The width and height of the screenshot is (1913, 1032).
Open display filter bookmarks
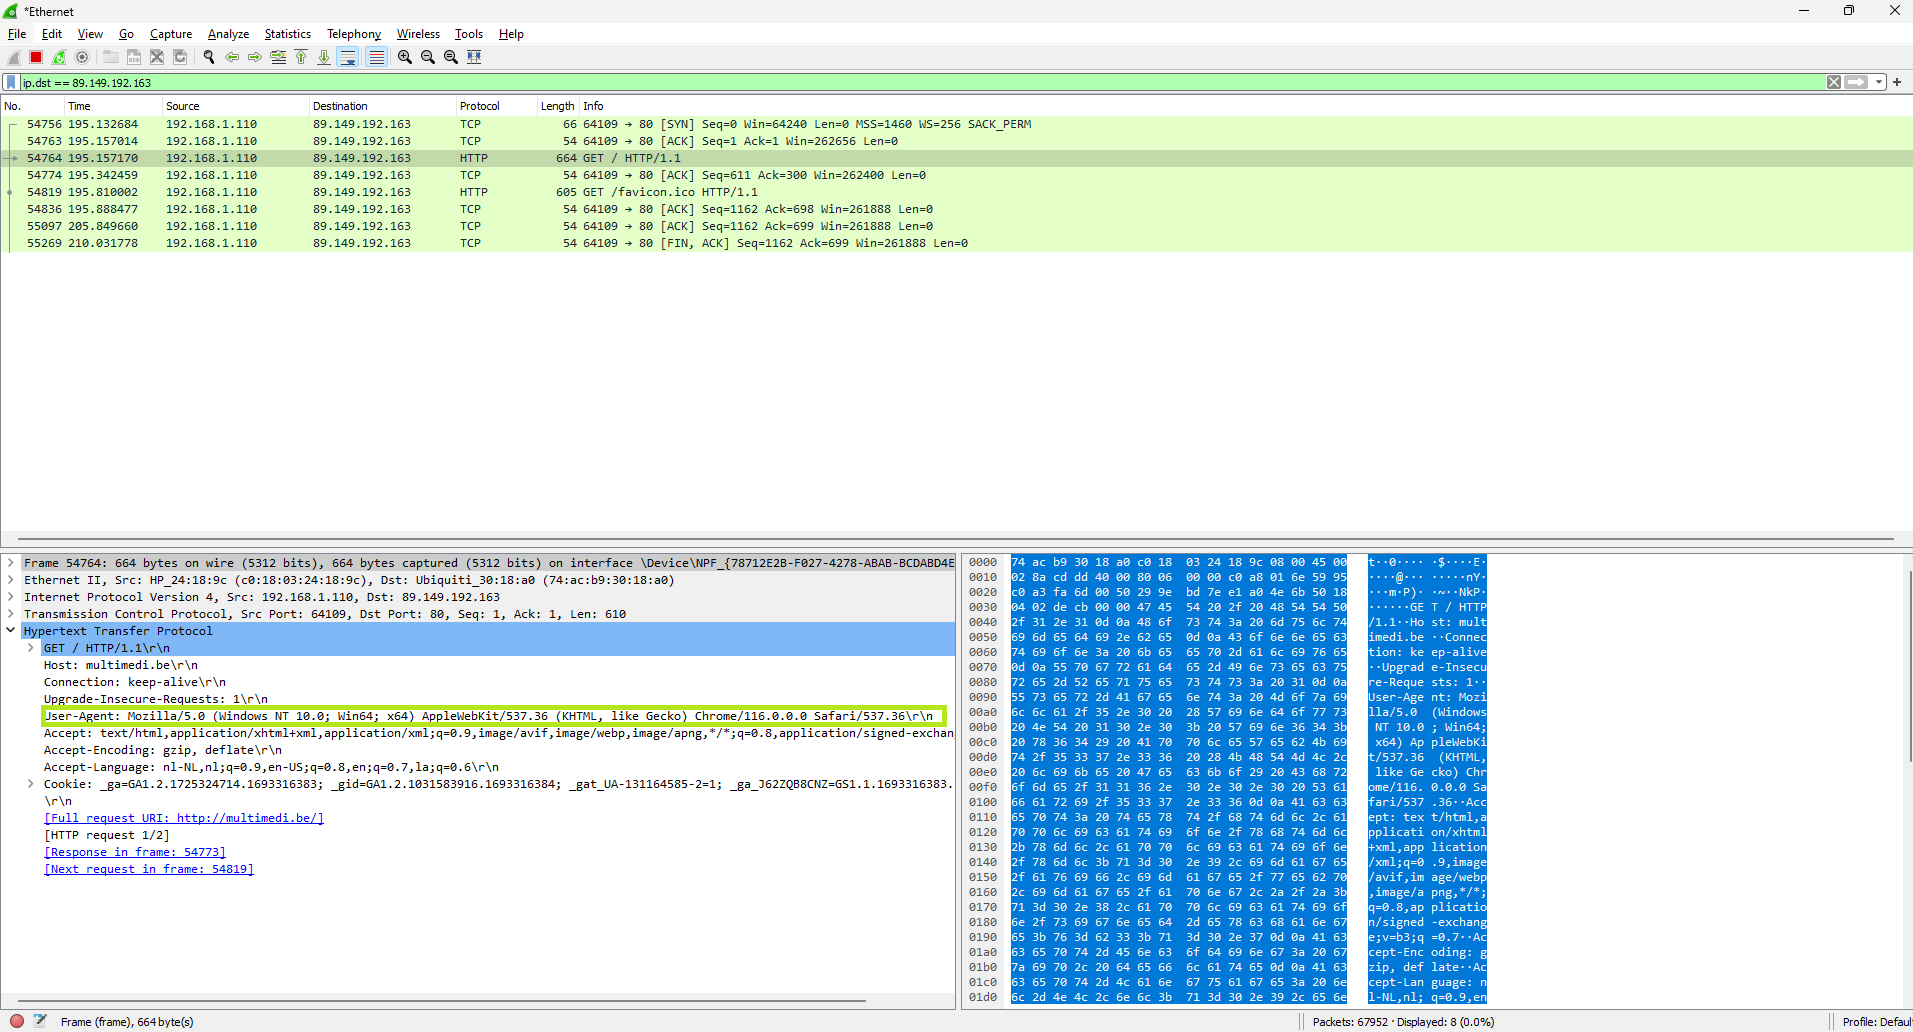pos(11,82)
